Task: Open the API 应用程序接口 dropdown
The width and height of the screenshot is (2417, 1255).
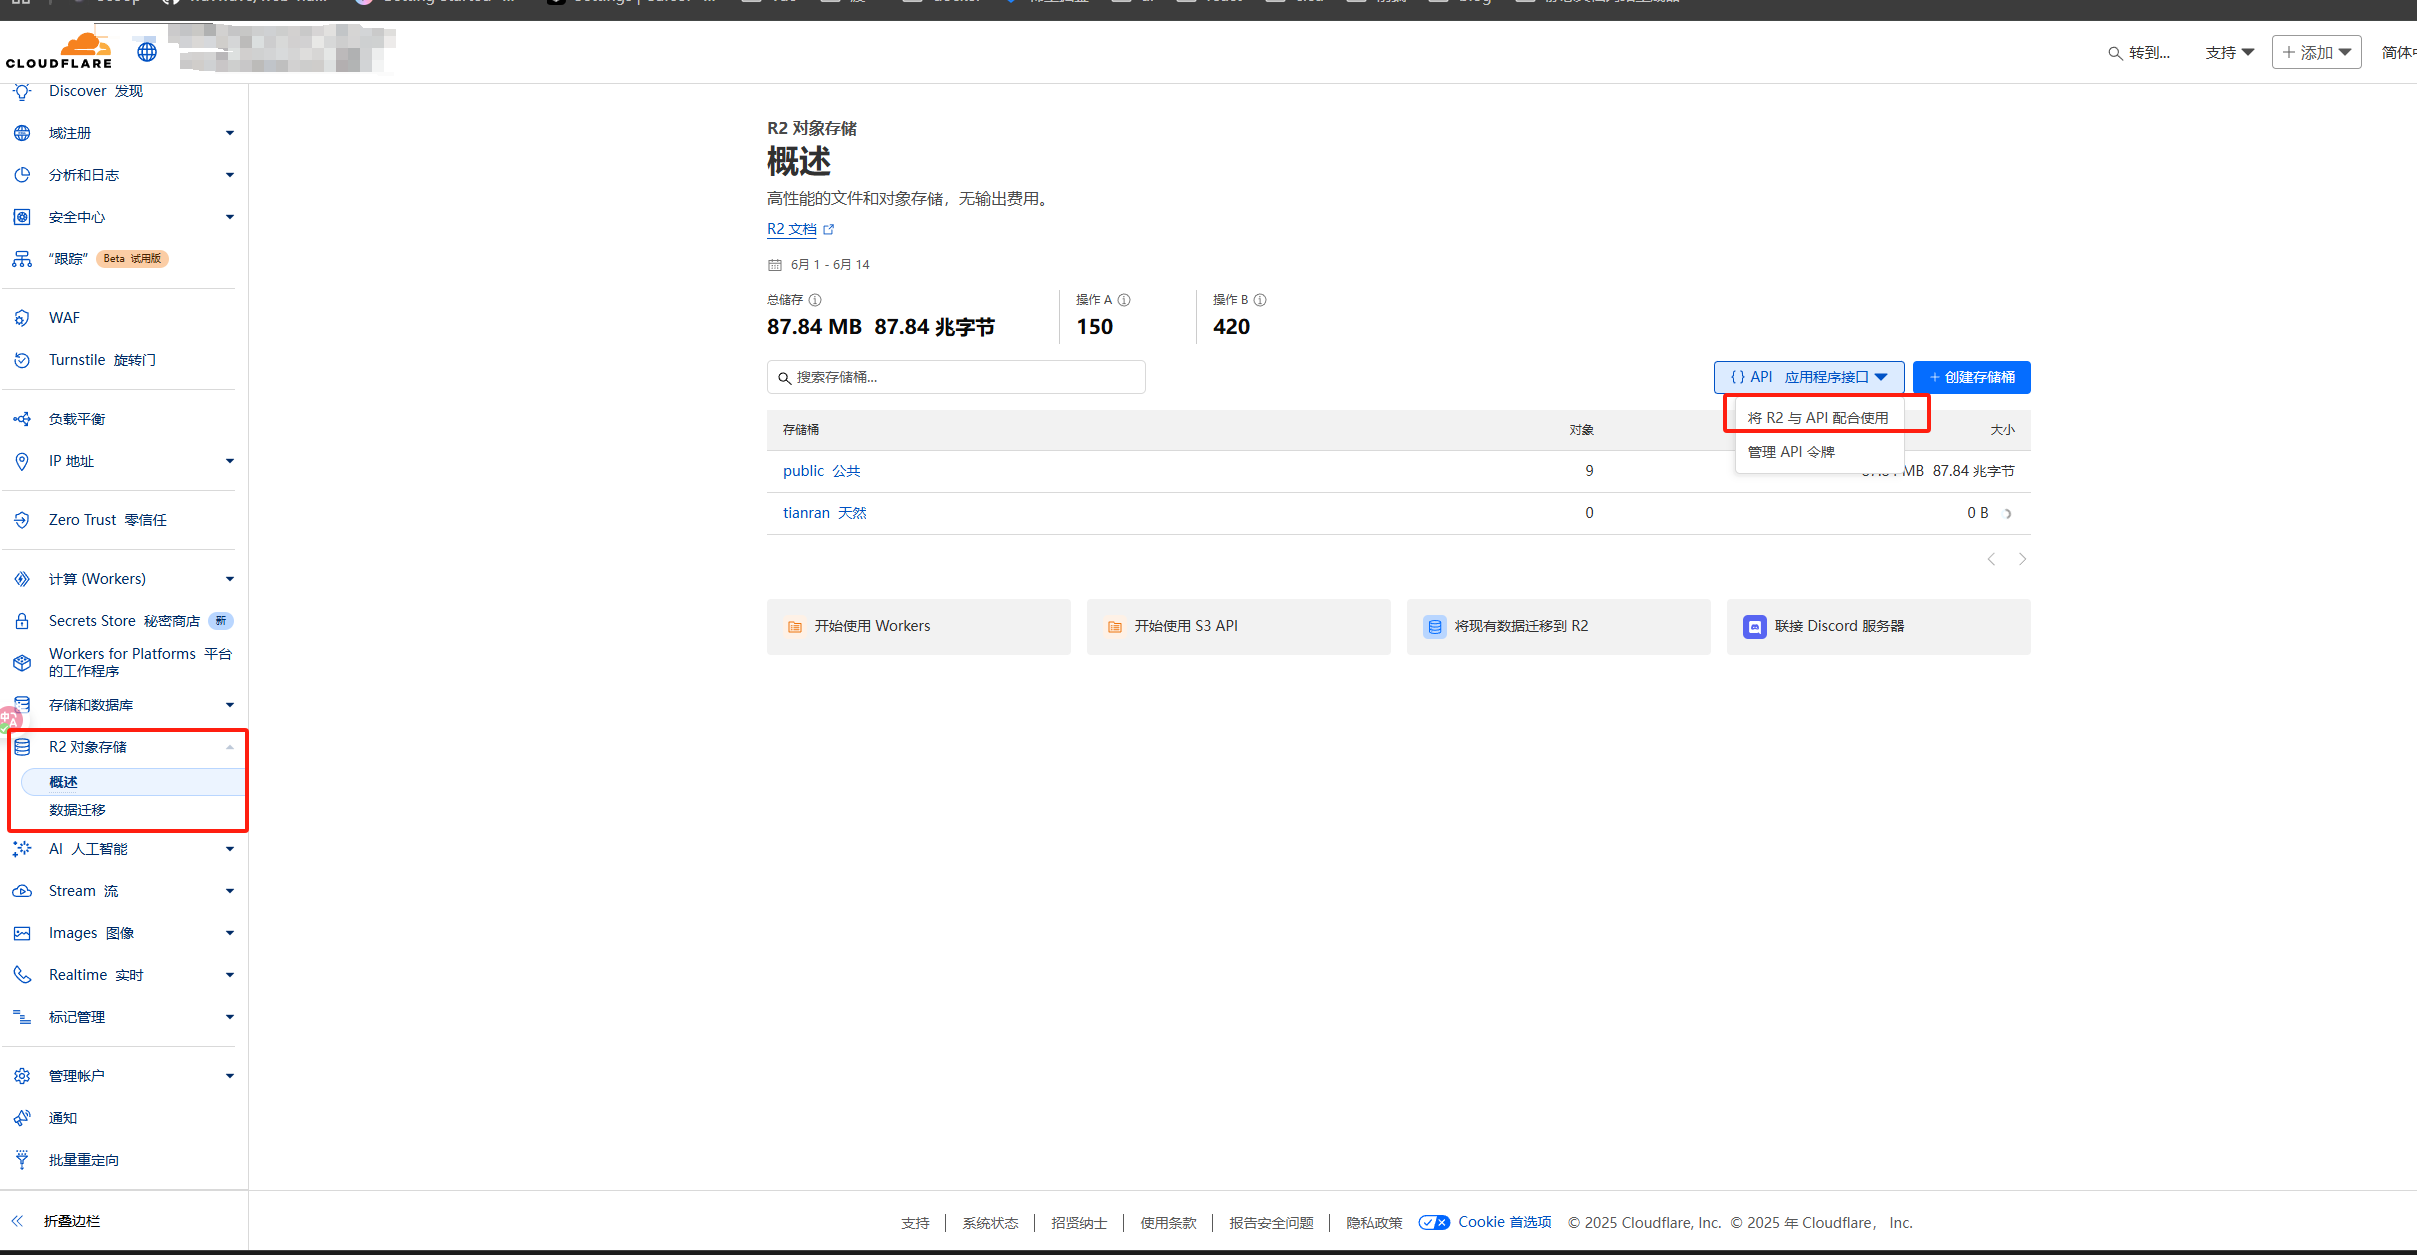Action: click(1808, 377)
